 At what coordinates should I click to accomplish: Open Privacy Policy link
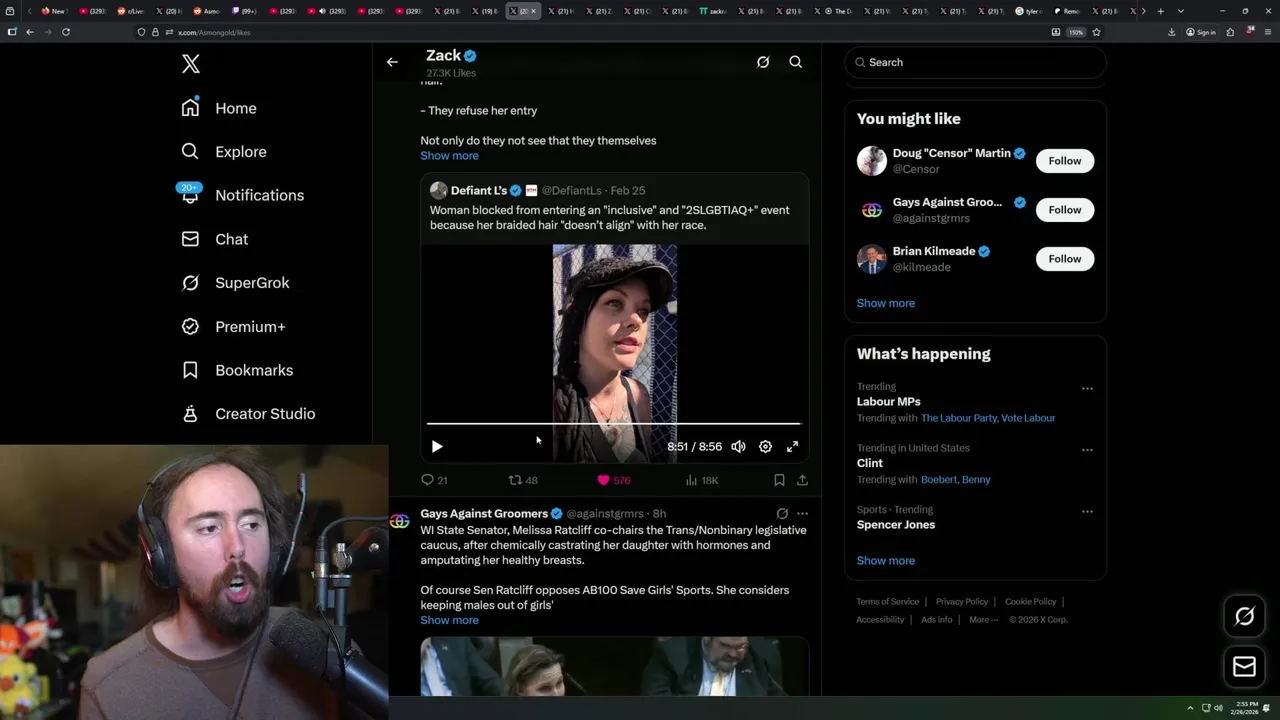click(962, 602)
